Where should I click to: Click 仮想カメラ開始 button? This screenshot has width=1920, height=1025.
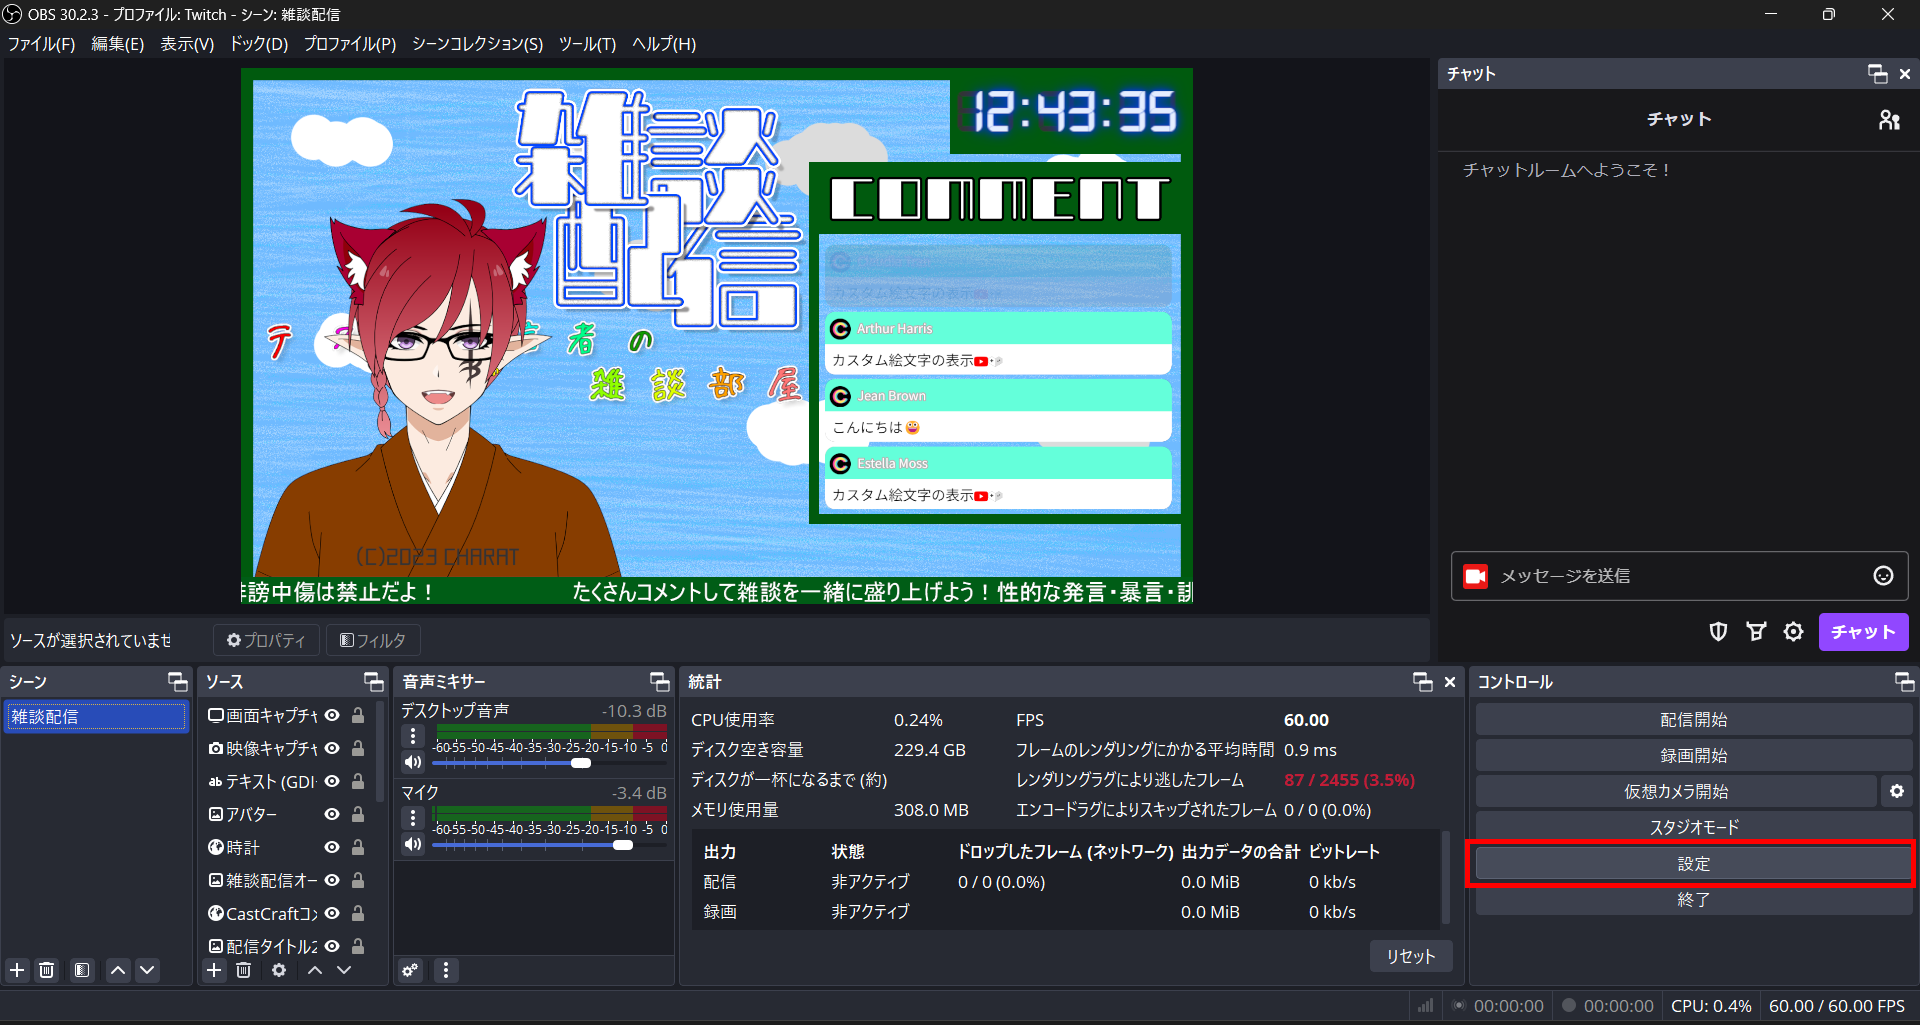(x=1676, y=791)
